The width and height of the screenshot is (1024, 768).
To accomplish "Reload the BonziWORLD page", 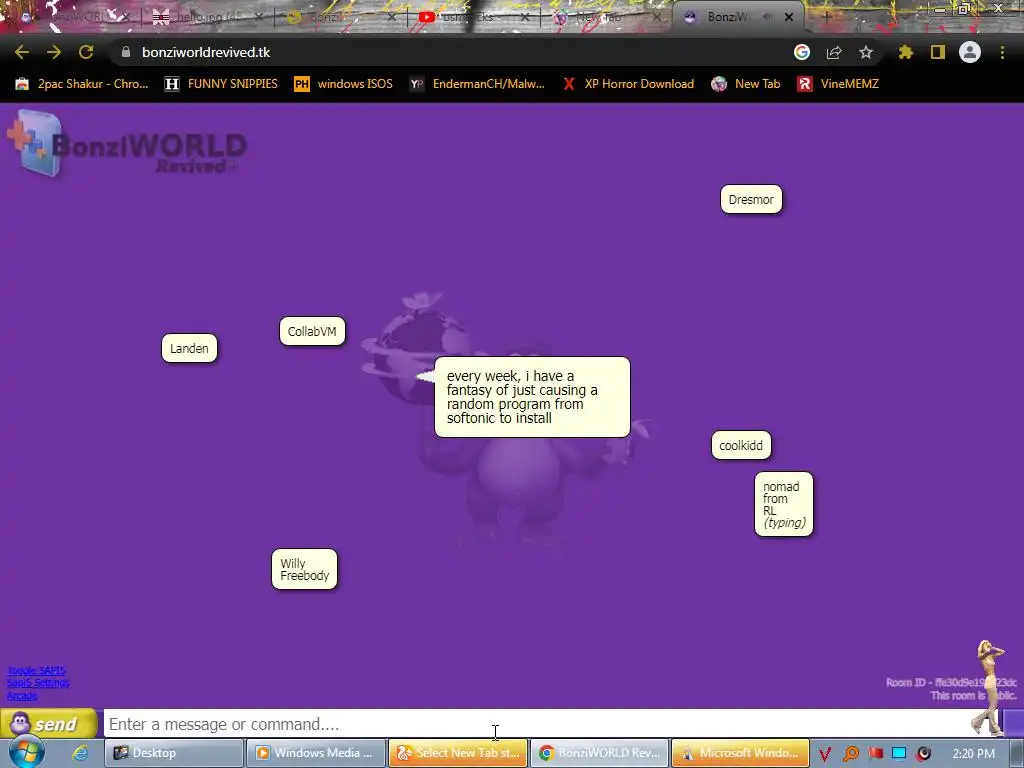I will tap(86, 52).
